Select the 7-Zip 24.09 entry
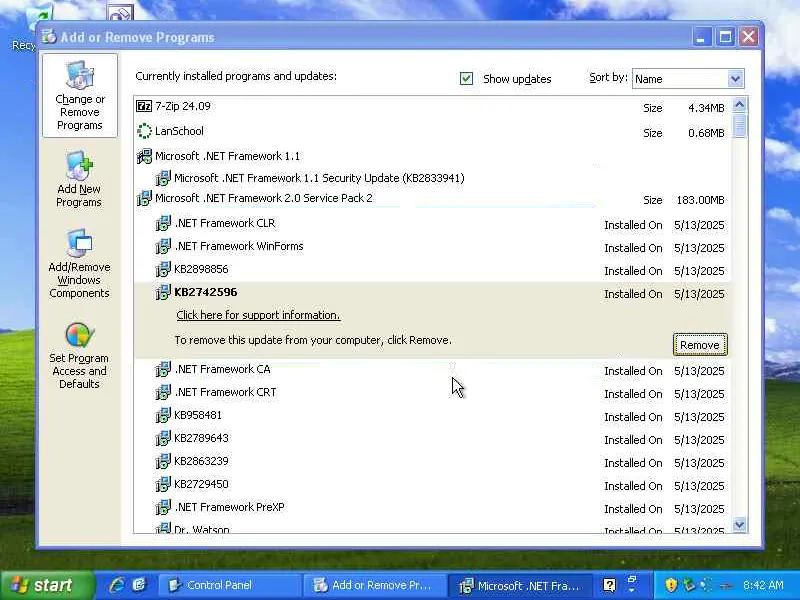The image size is (800, 600). pyautogui.click(x=432, y=107)
